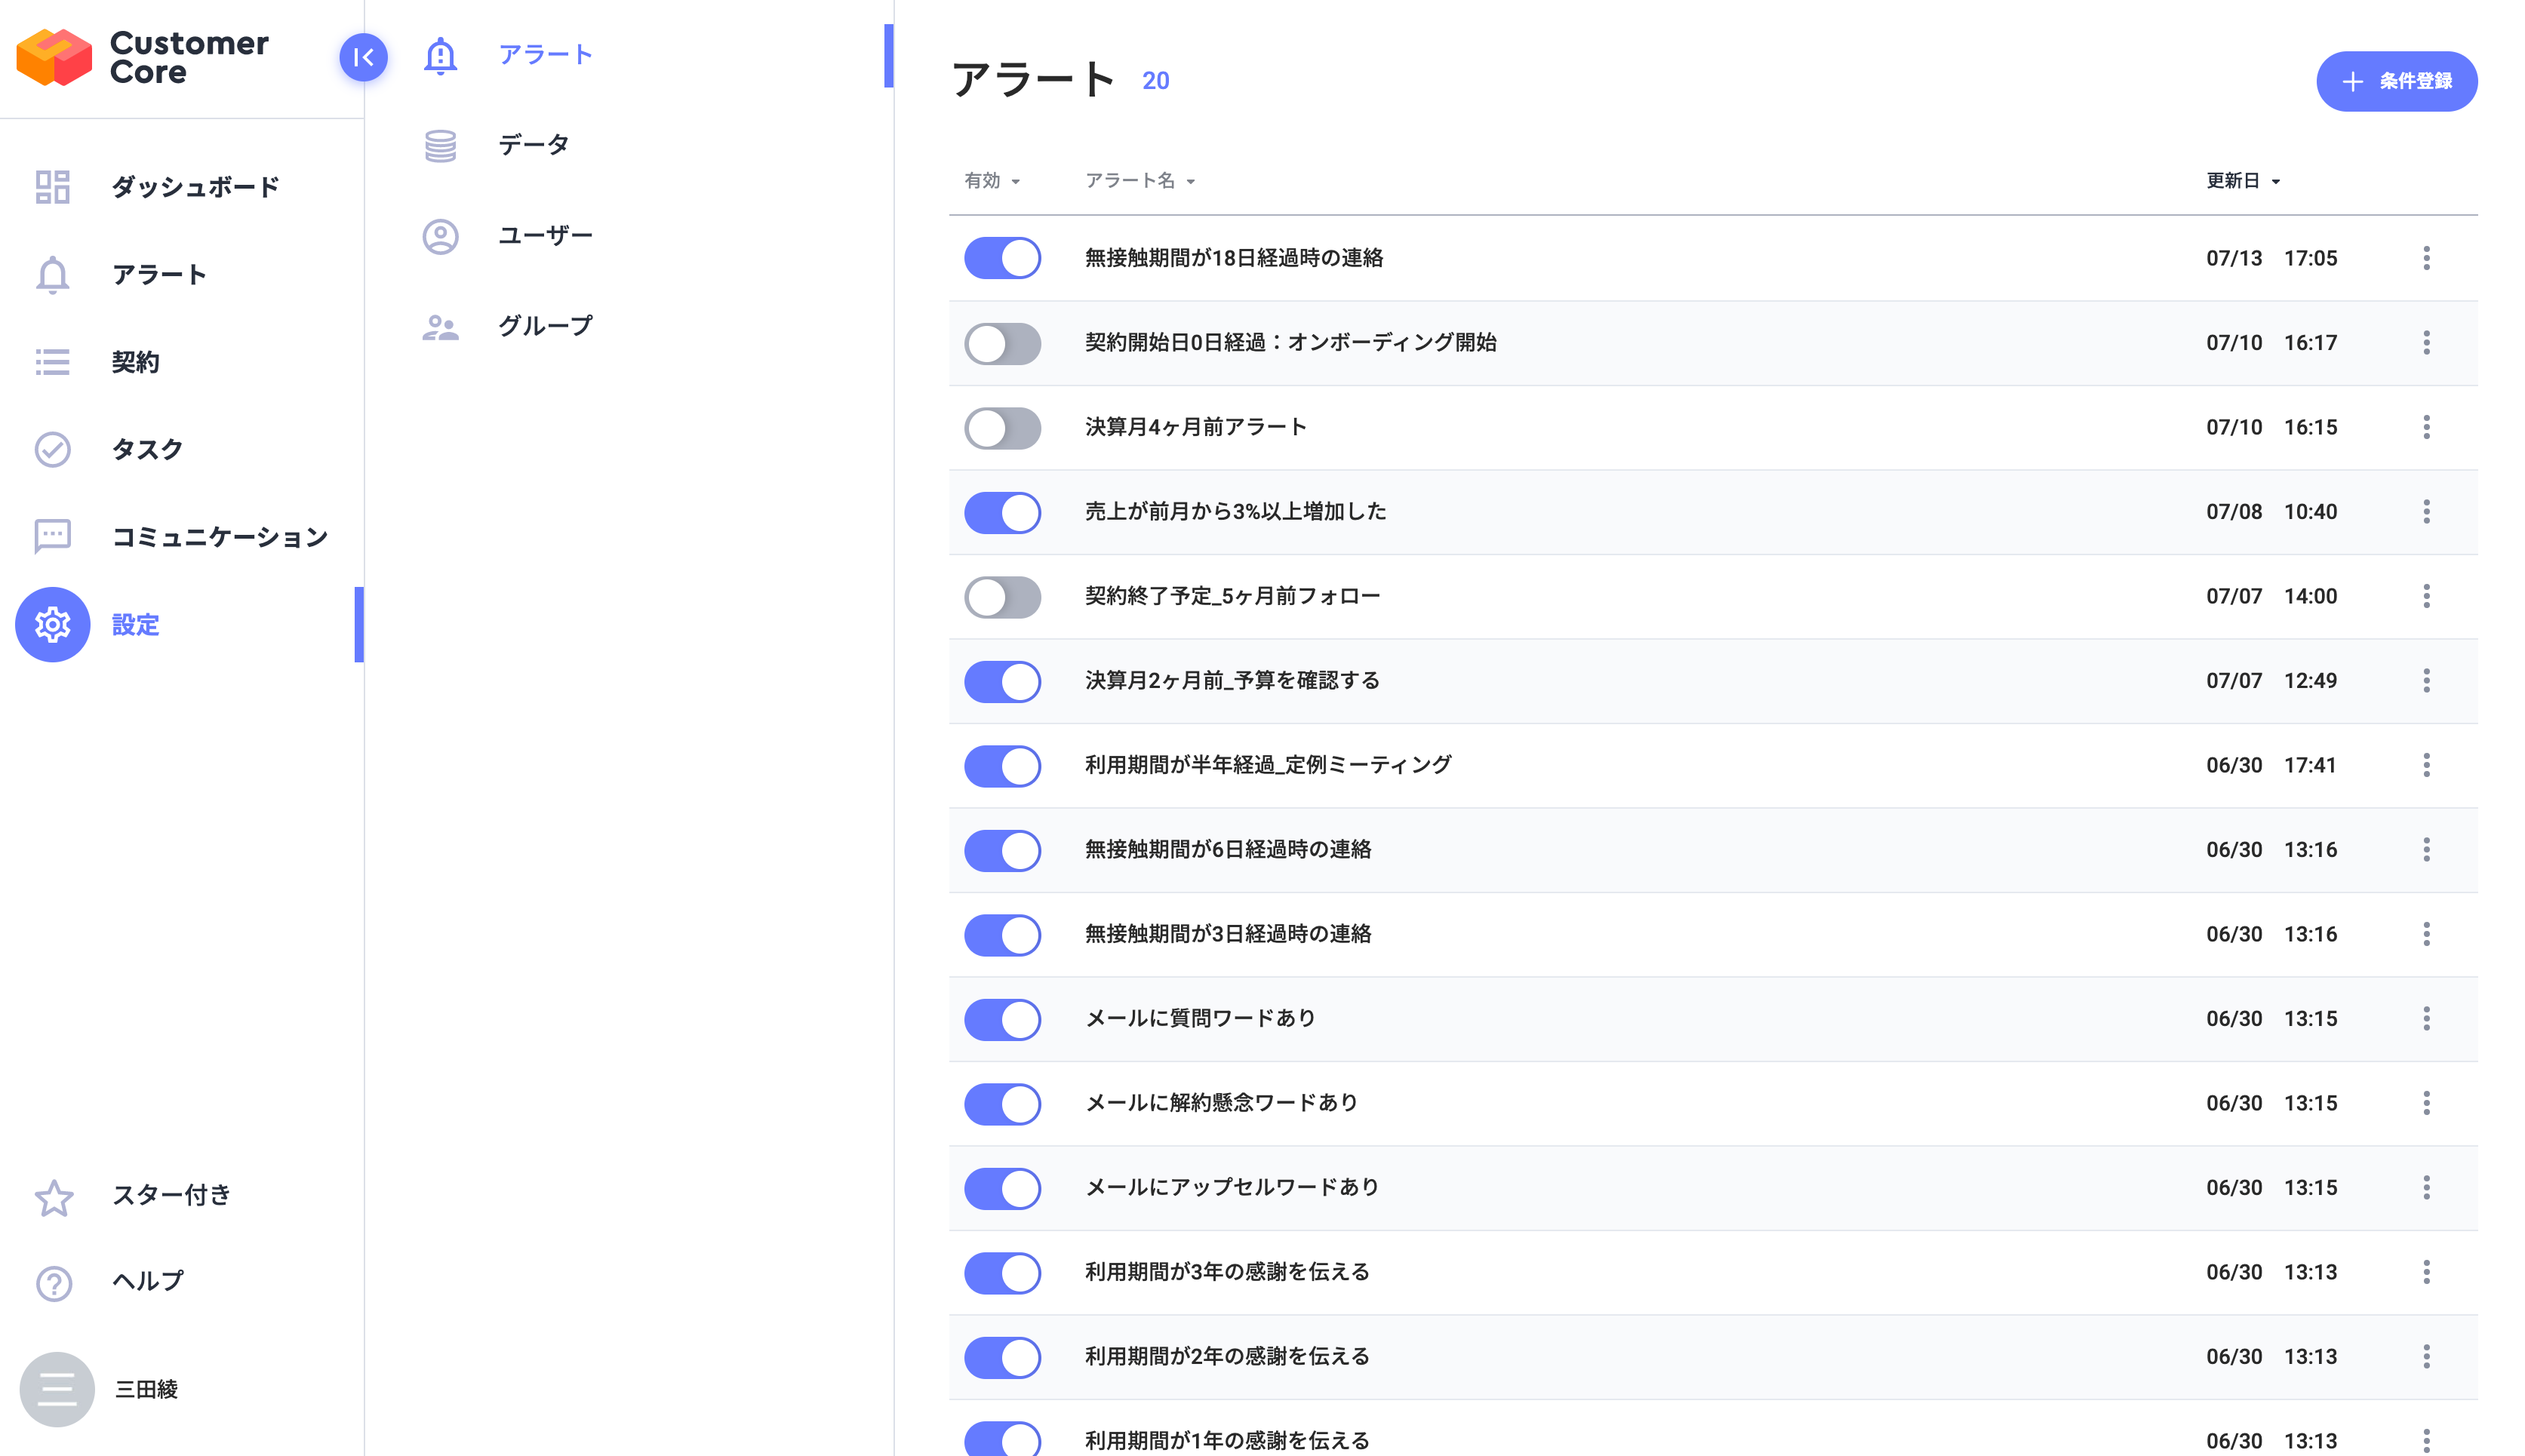Sort by アラート名 column dropdown
The width and height of the screenshot is (2525, 1456).
(1139, 181)
